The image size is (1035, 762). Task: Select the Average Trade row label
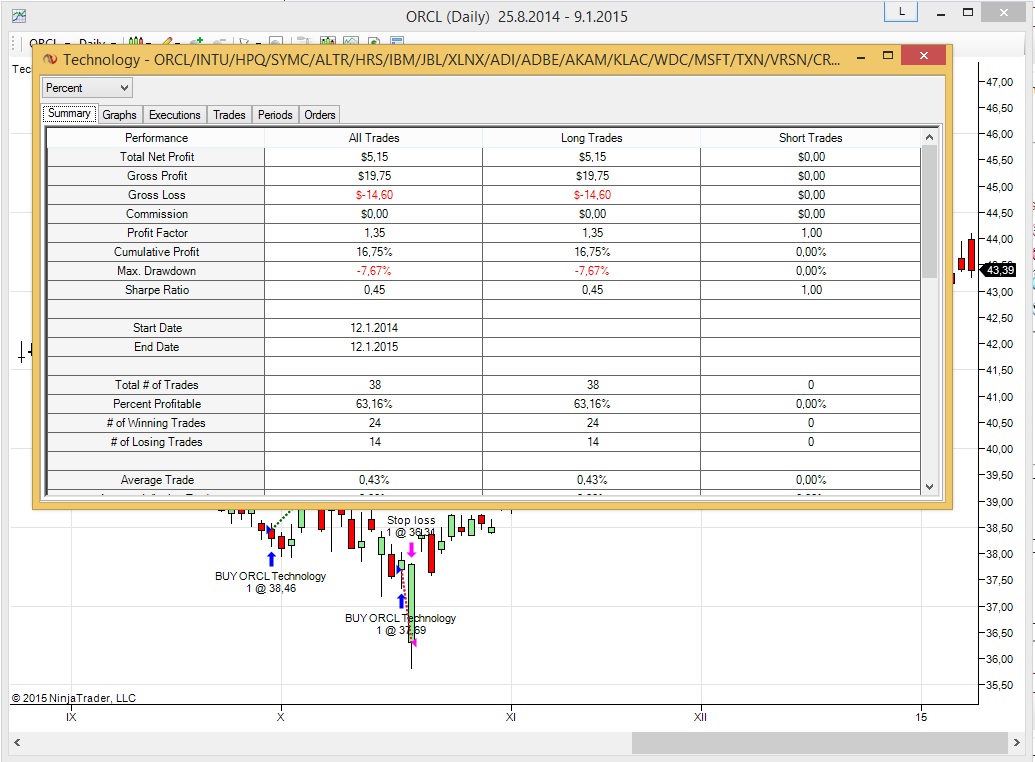pyautogui.click(x=156, y=480)
